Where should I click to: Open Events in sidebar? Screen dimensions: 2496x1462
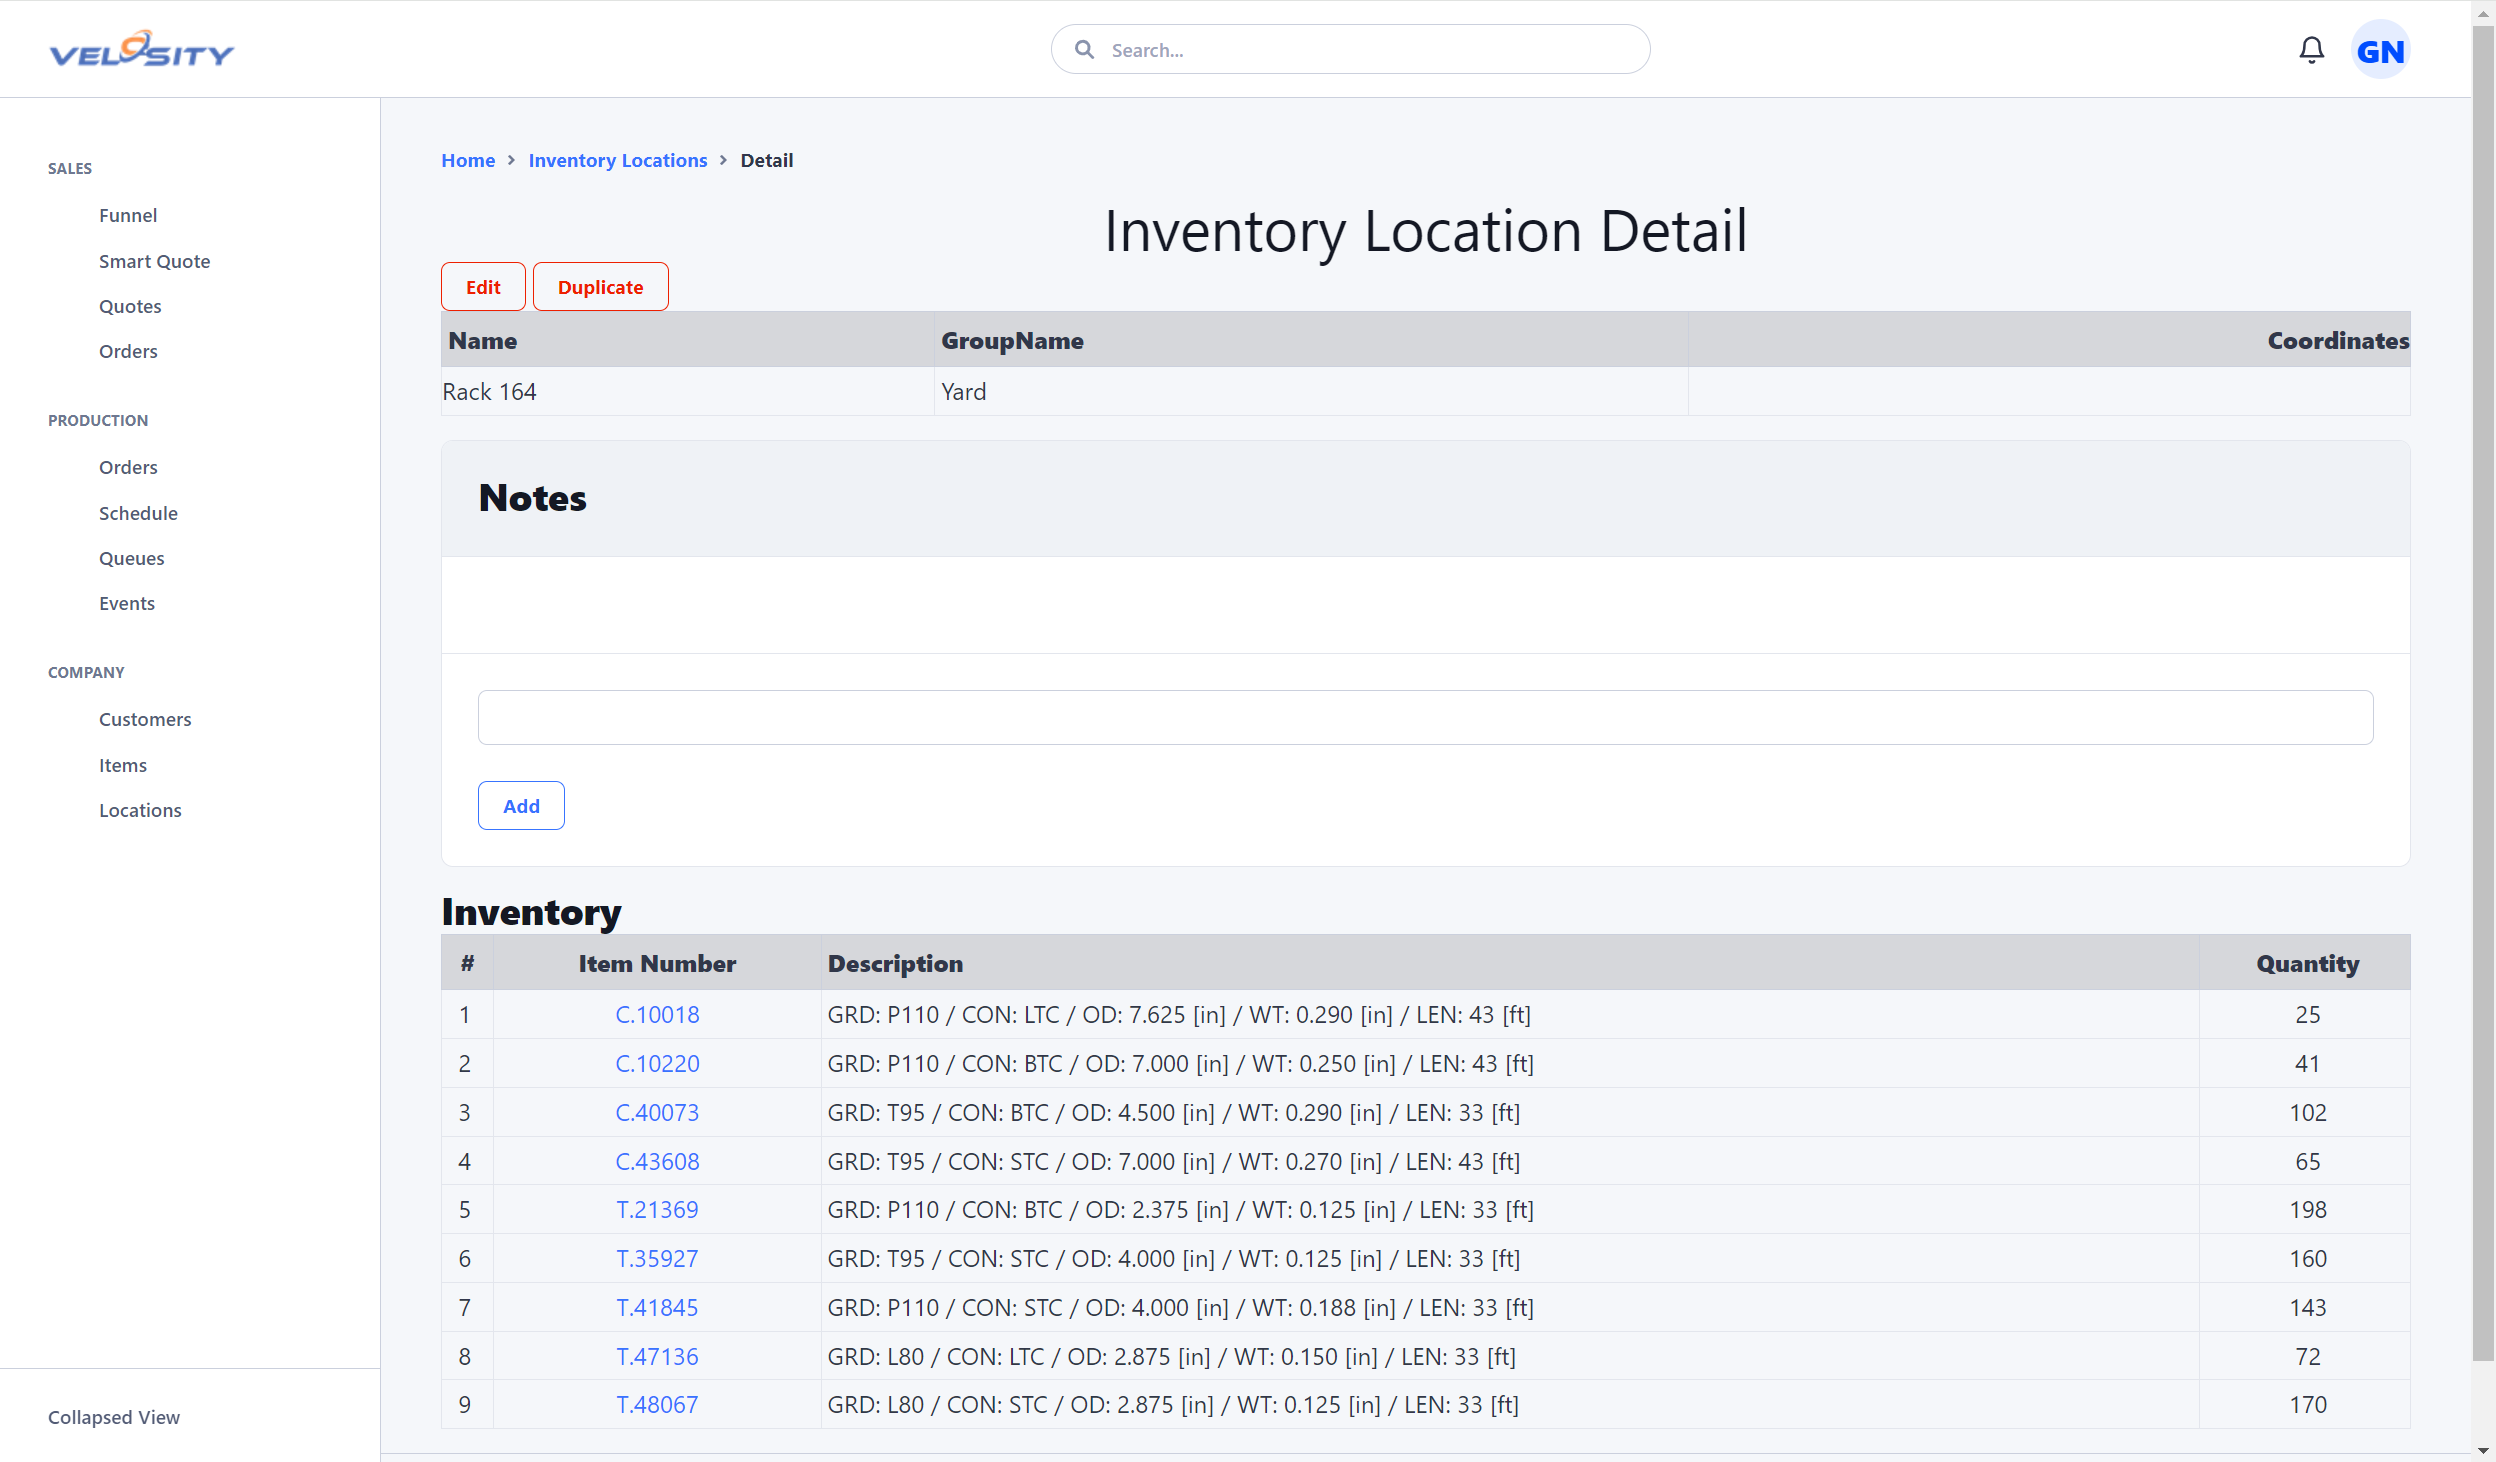pos(127,603)
